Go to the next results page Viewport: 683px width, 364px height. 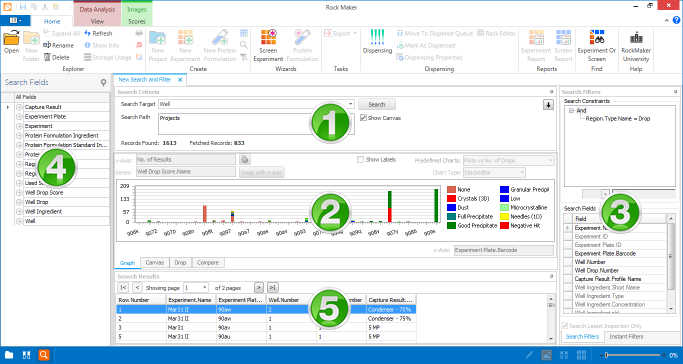(x=259, y=288)
